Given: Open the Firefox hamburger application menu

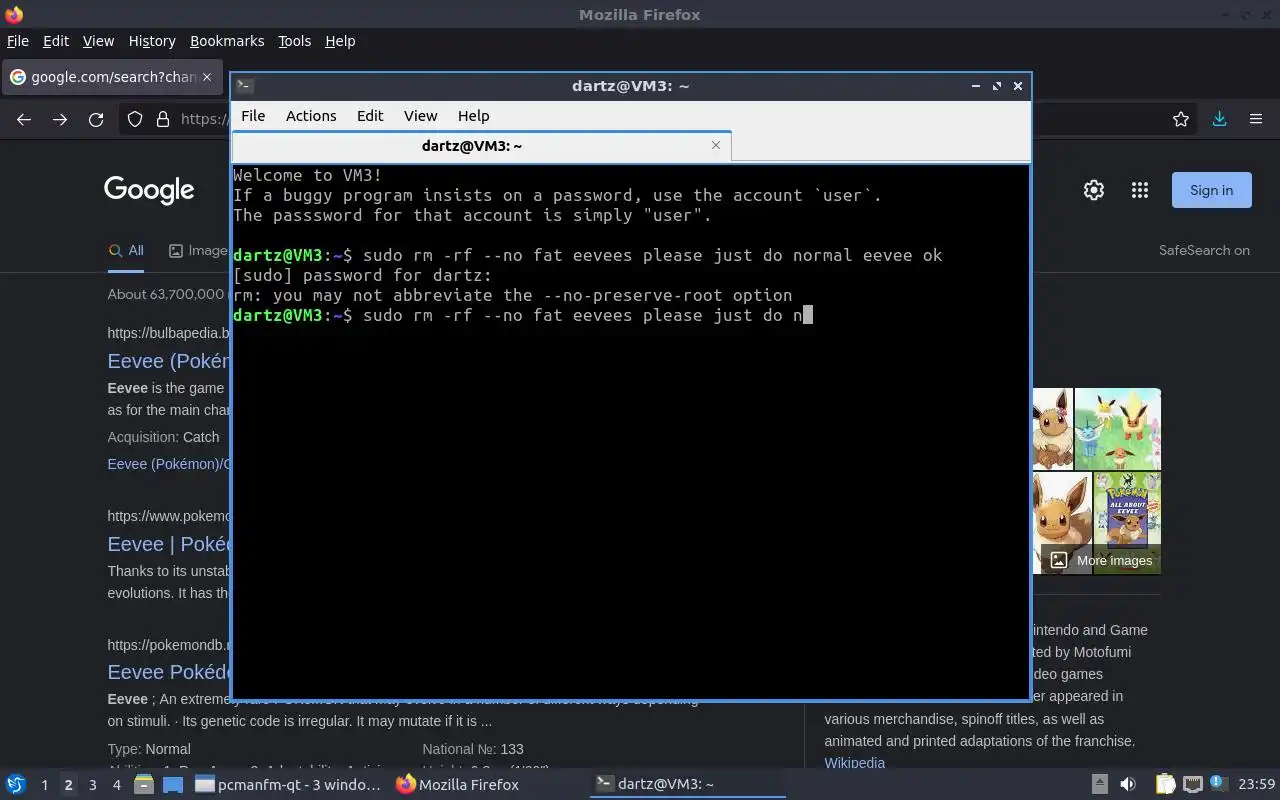Looking at the screenshot, I should (x=1256, y=119).
